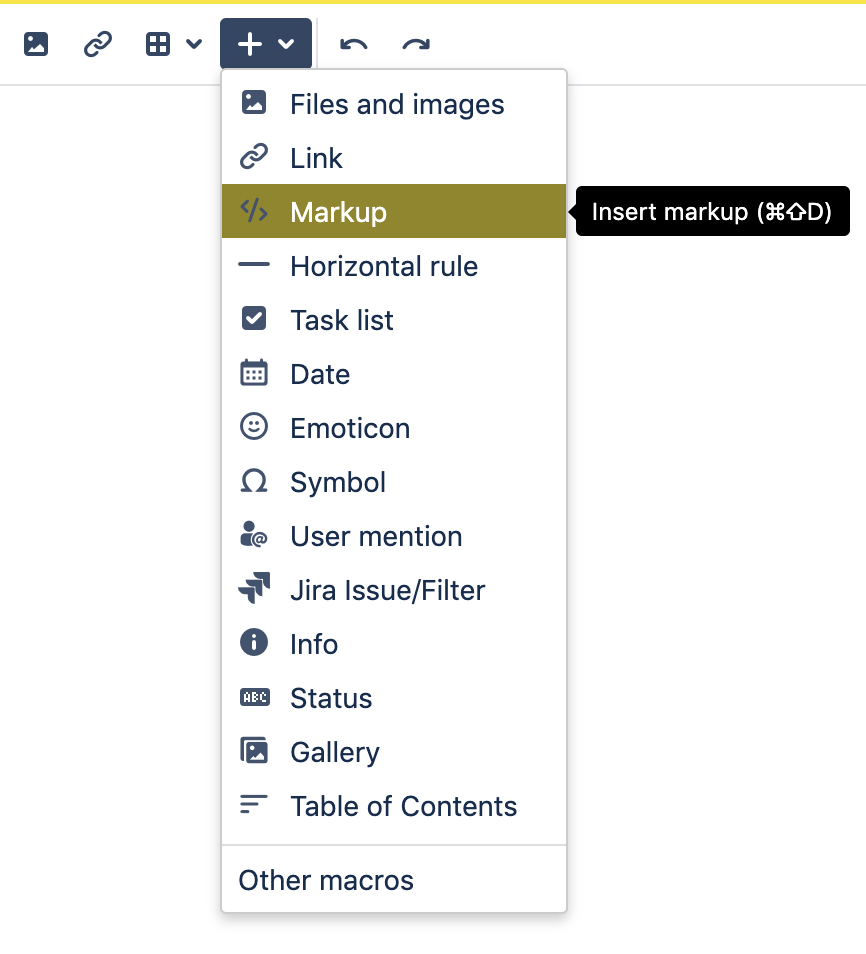Image resolution: width=866 pixels, height=954 pixels.
Task: Choose Symbol from the insert menu
Action: (x=337, y=482)
